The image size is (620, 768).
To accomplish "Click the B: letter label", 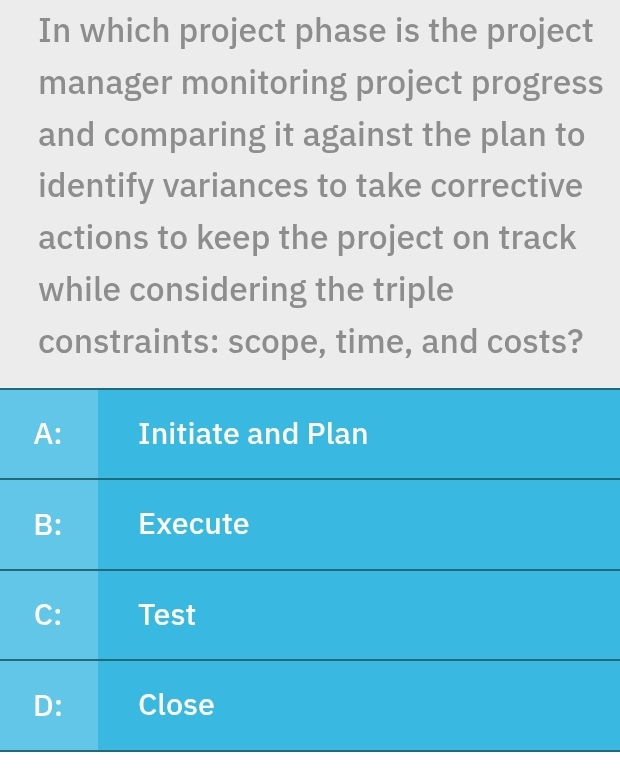I will point(48,524).
